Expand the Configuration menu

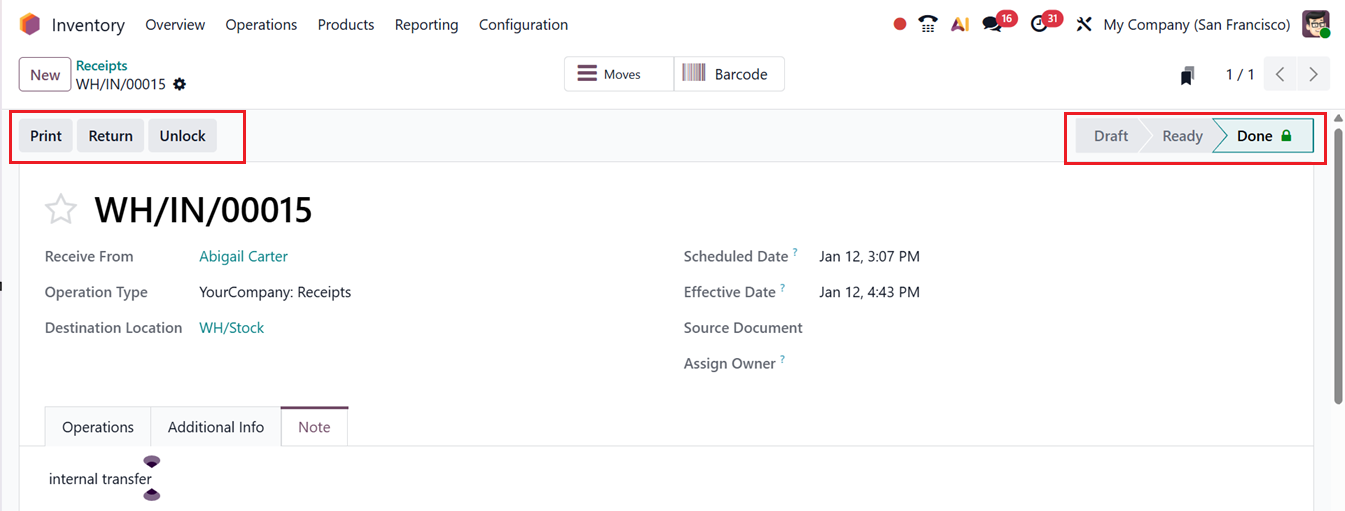[x=523, y=24]
